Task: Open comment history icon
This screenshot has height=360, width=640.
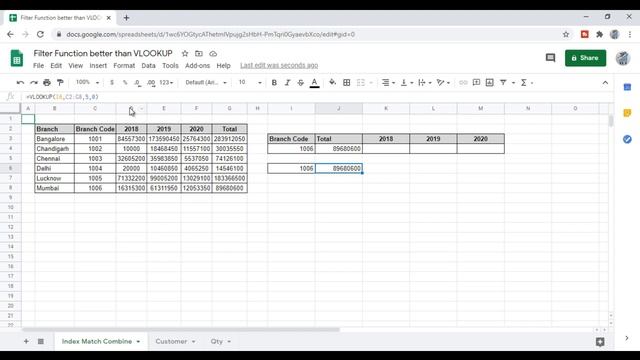Action: tap(550, 58)
